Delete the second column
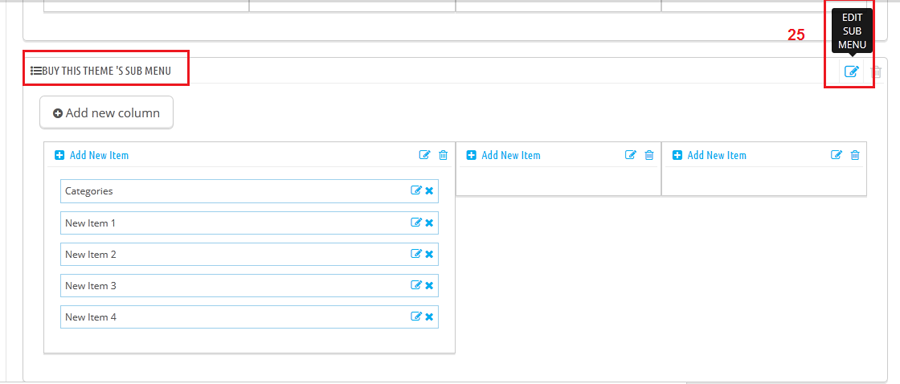This screenshot has height=384, width=900. [649, 155]
